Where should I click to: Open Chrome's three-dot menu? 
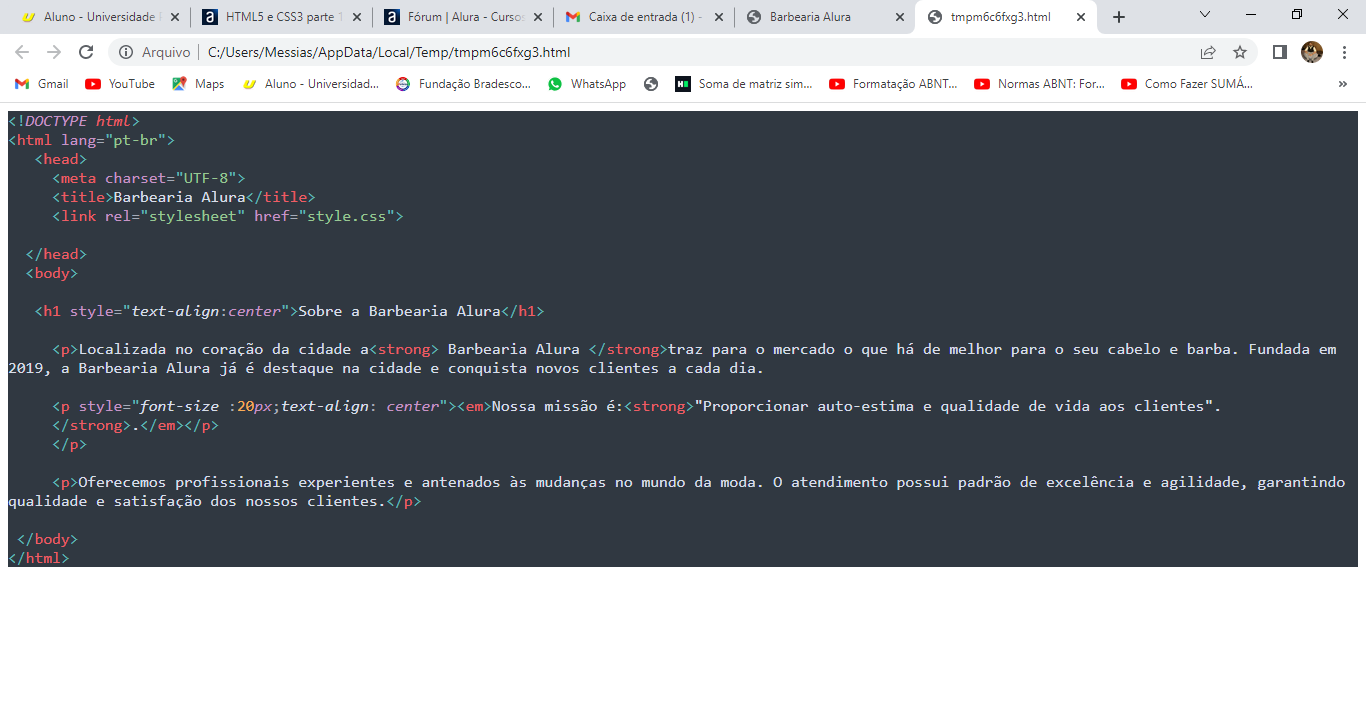click(1345, 52)
